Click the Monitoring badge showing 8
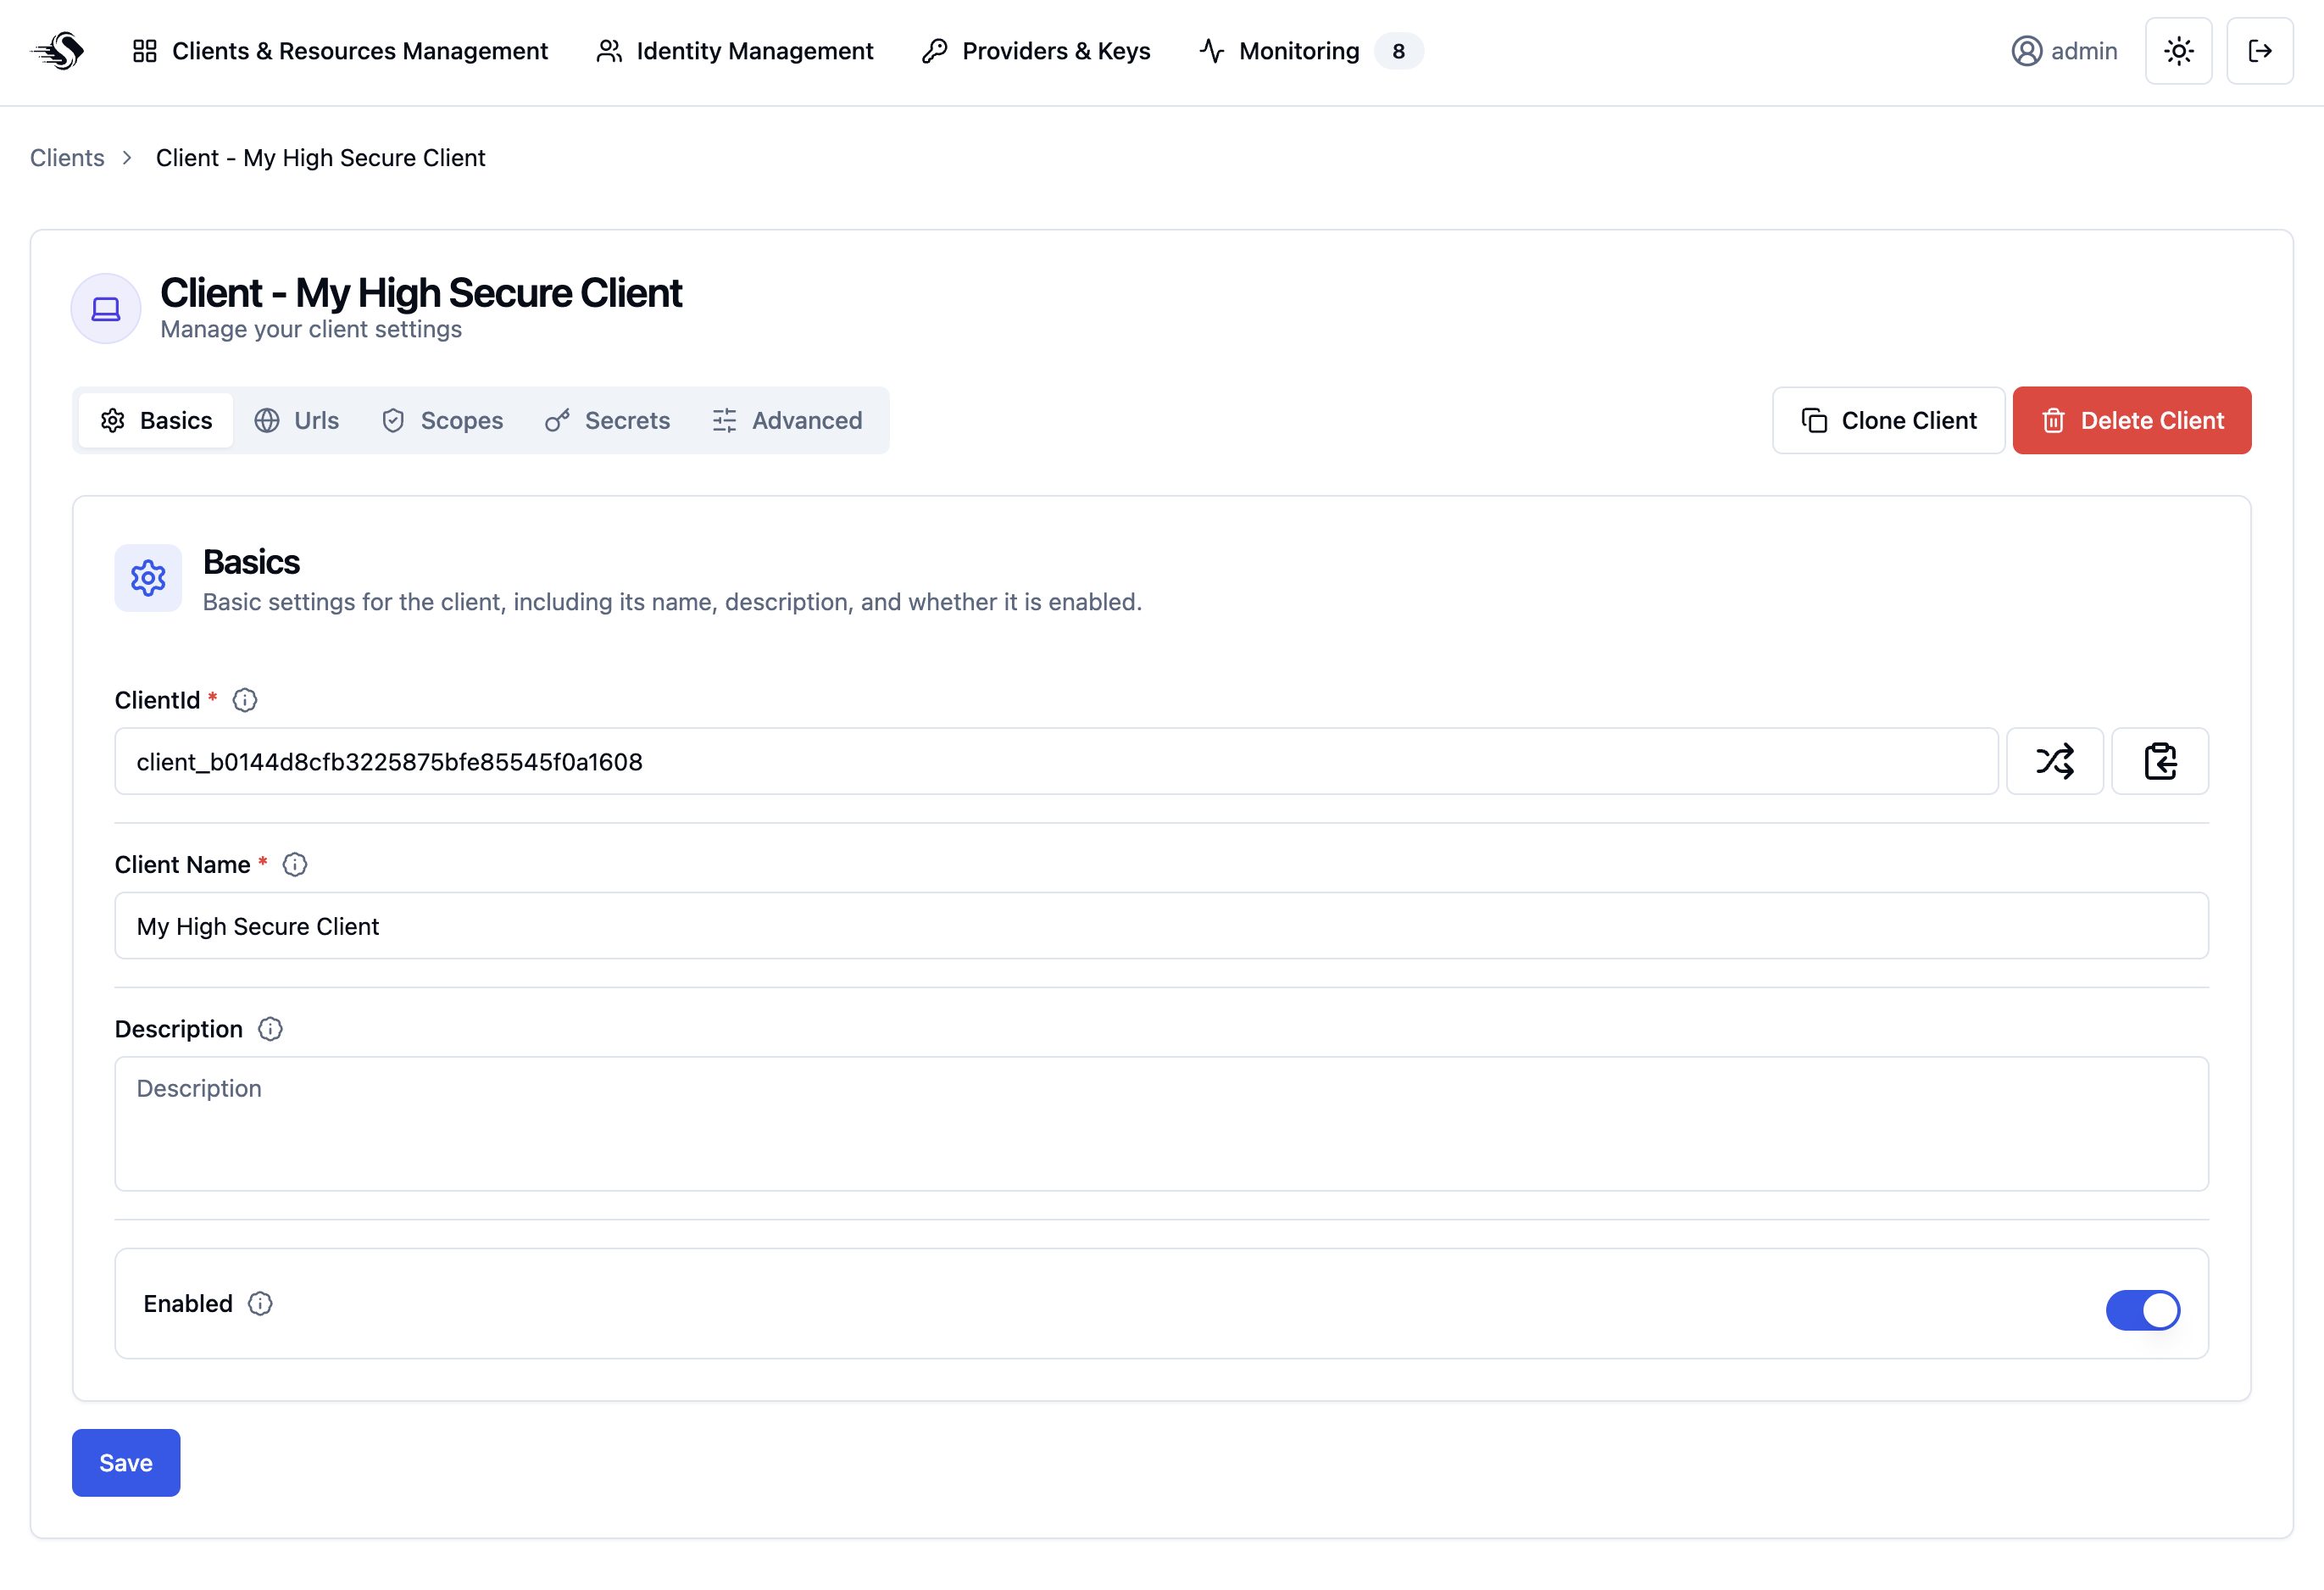Viewport: 2324px width, 1590px height. [1398, 51]
